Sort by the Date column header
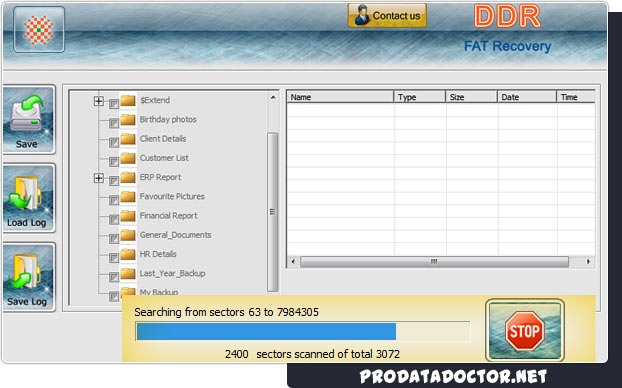The height and width of the screenshot is (388, 622). [527, 97]
